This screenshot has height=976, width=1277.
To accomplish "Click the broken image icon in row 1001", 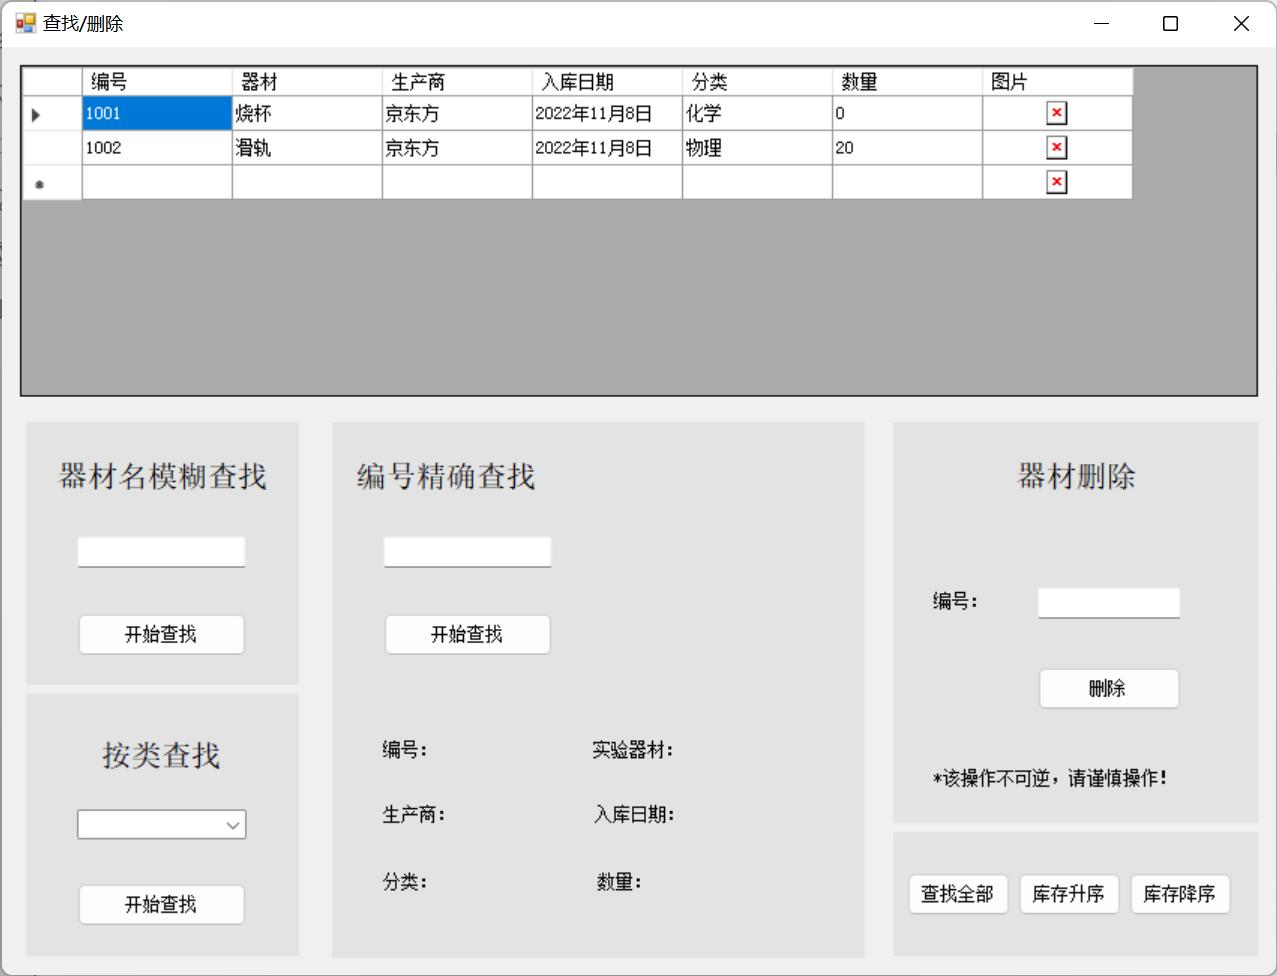I will tap(1056, 113).
